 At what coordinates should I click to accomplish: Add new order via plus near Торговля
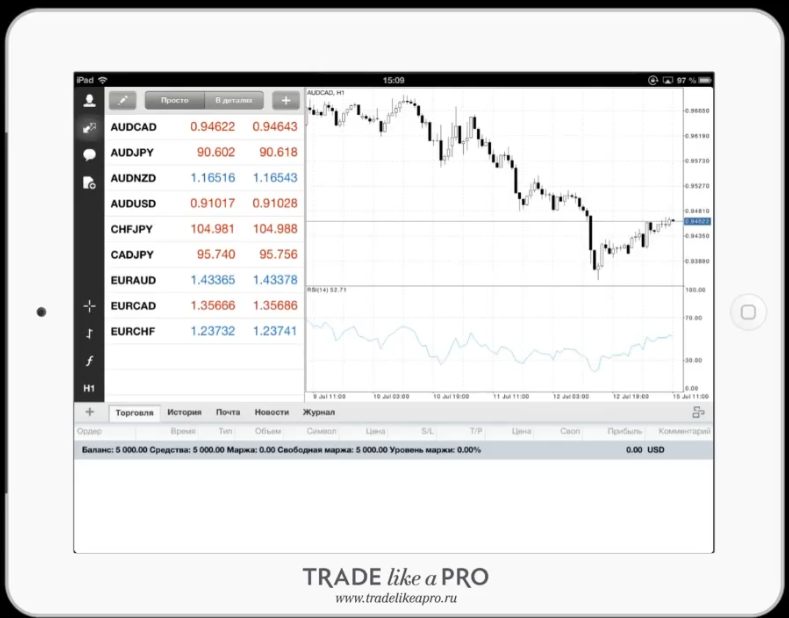tap(90, 412)
